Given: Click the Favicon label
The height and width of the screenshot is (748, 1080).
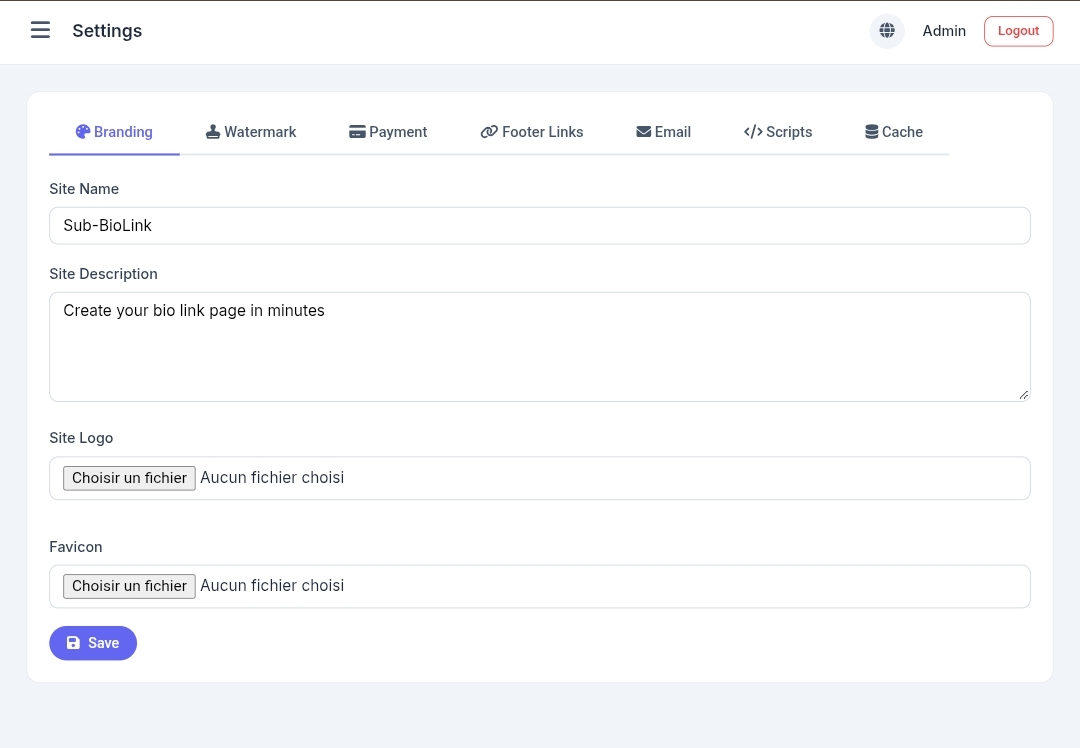Looking at the screenshot, I should coord(76,547).
